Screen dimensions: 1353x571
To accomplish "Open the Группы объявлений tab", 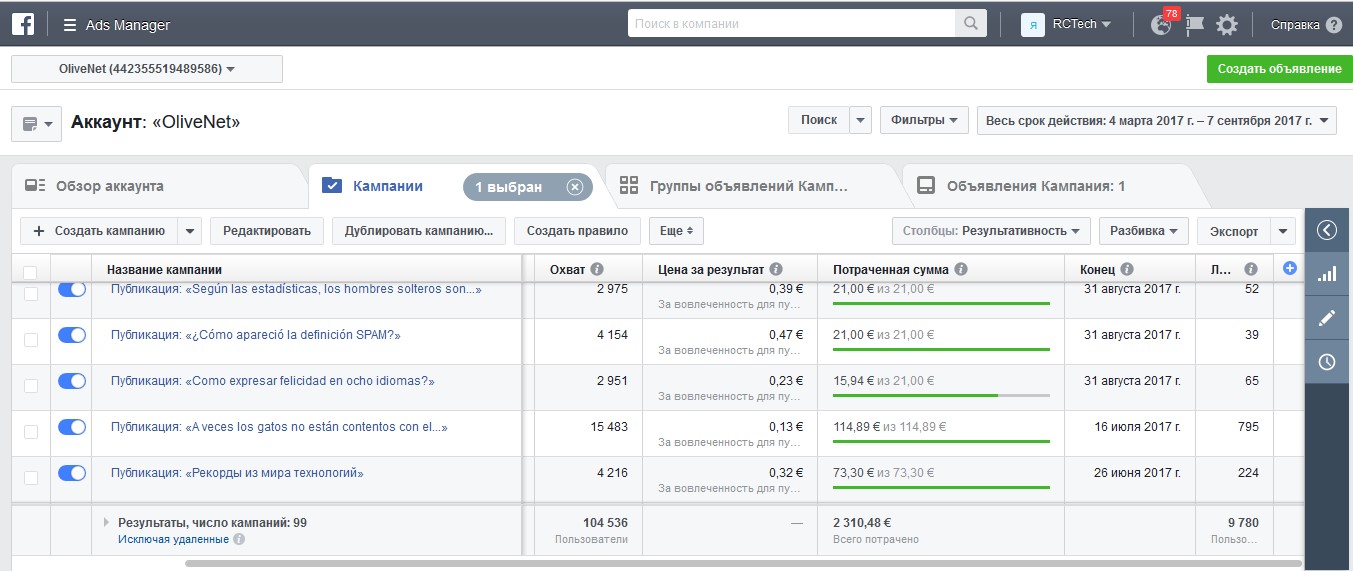I will pyautogui.click(x=748, y=186).
